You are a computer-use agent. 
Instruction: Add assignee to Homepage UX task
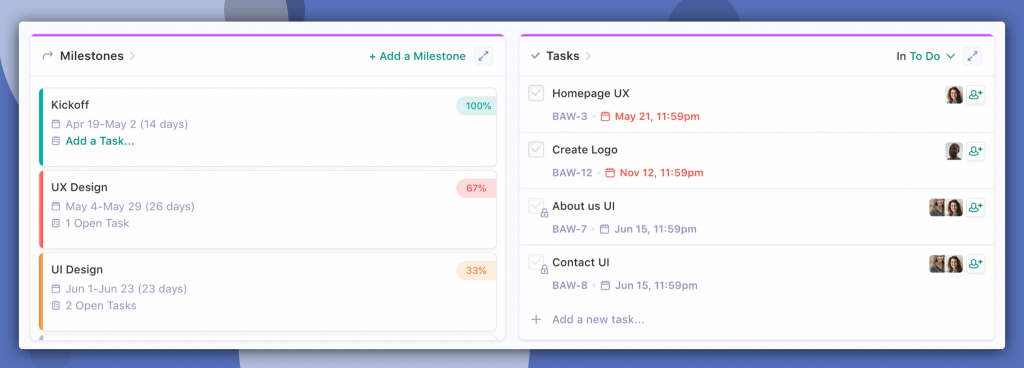coord(975,95)
